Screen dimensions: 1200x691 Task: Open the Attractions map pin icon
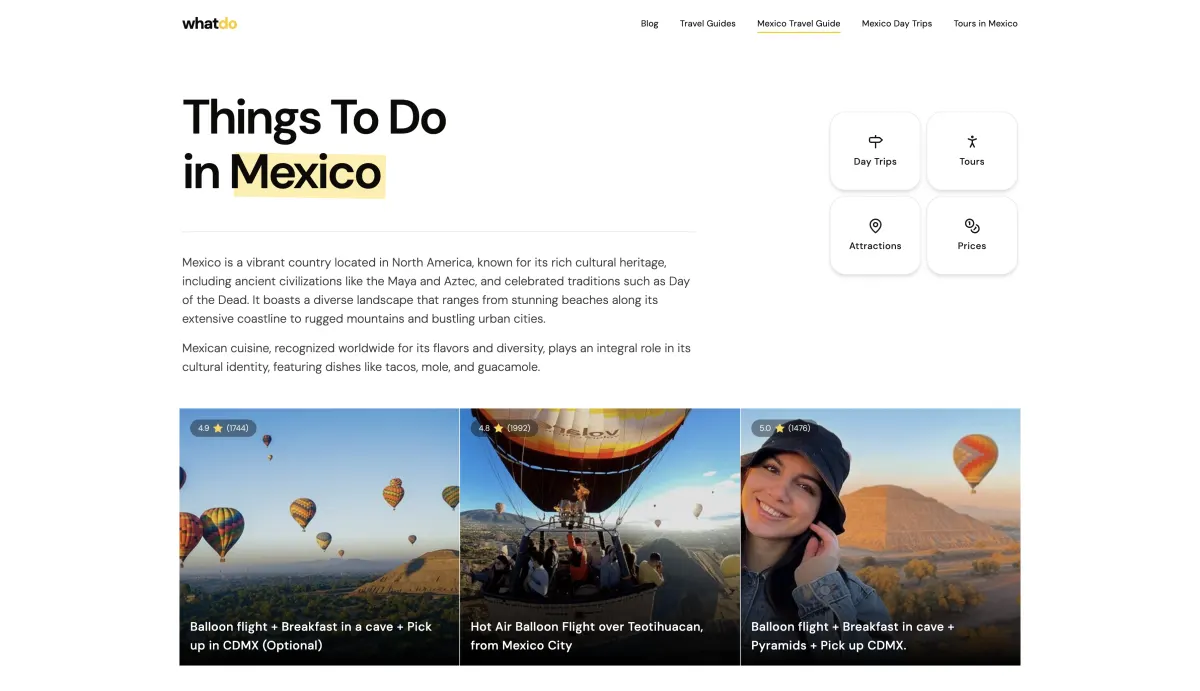875,226
